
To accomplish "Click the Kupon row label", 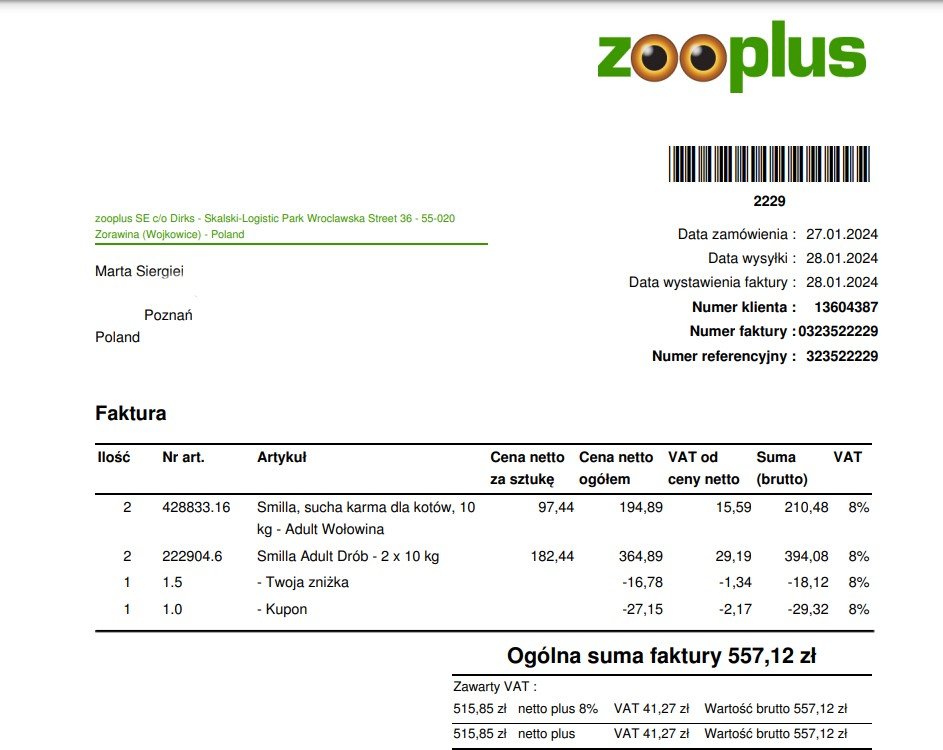I will pos(282,609).
